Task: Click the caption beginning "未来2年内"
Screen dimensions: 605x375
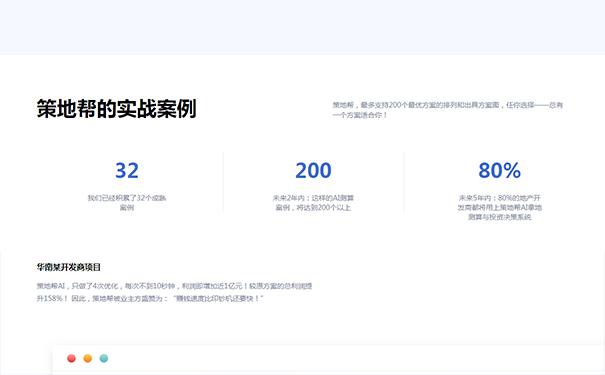Action: point(313,203)
